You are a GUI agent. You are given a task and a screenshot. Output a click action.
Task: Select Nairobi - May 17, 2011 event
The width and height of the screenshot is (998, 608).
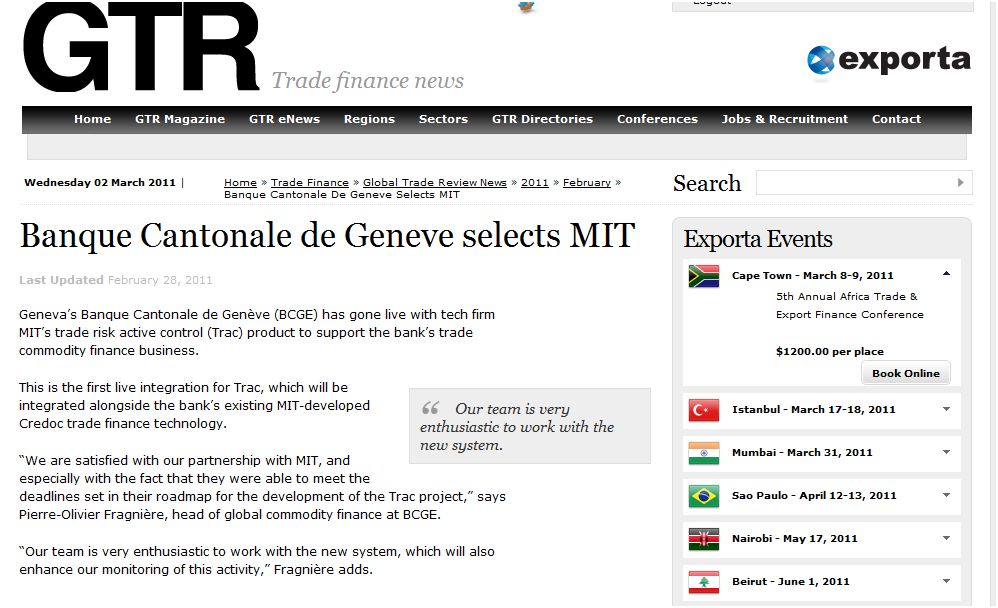tap(794, 539)
